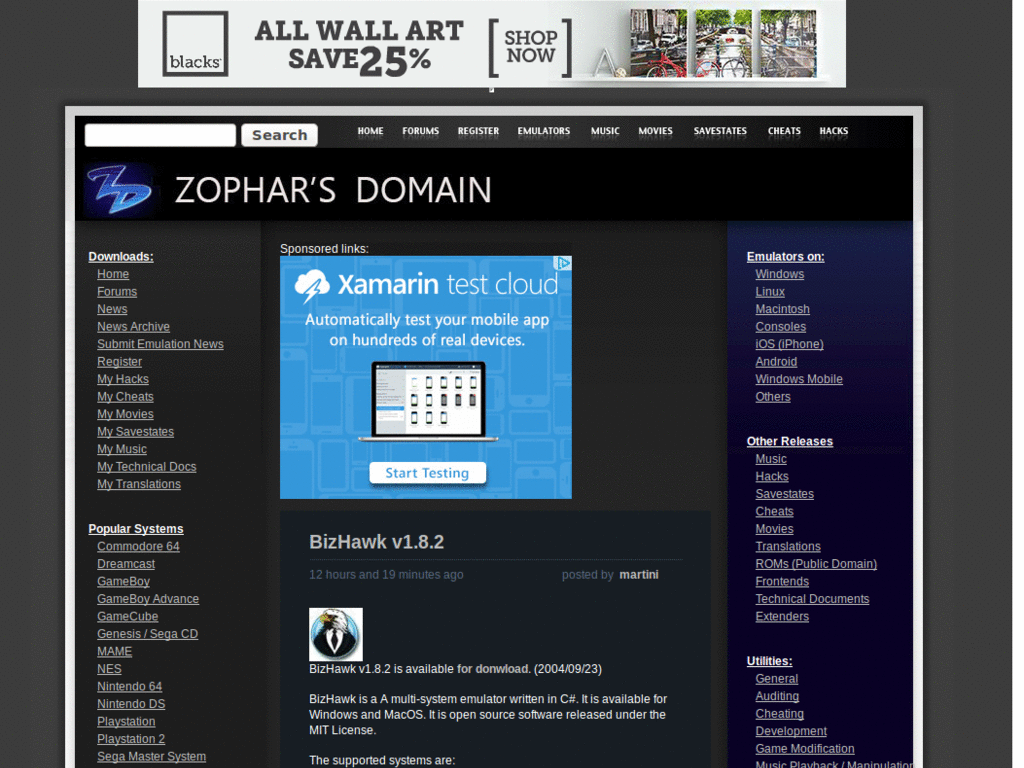
Task: Click the BizHawk emulator avatar image
Action: 335,634
